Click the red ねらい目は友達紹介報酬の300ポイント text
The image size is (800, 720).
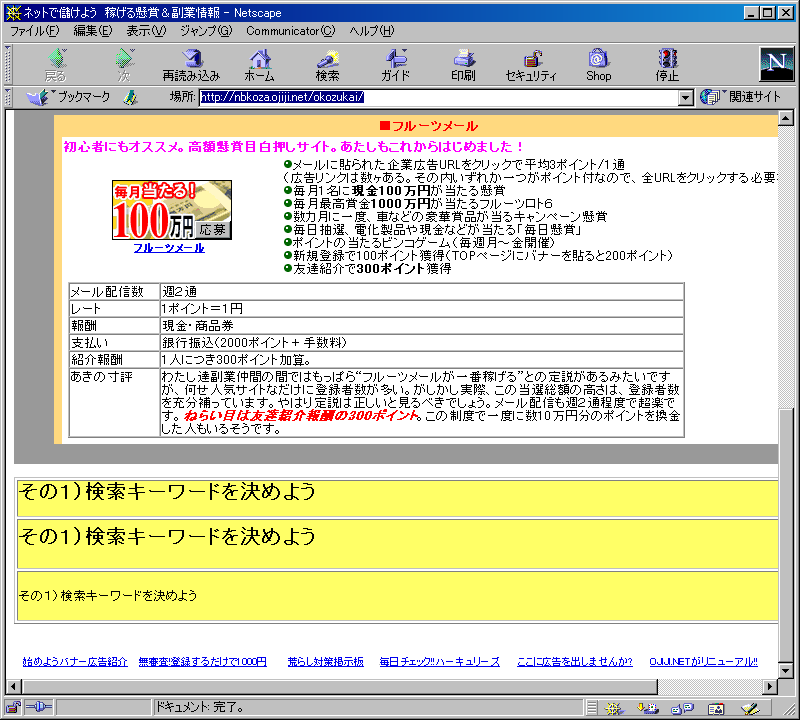(x=302, y=415)
